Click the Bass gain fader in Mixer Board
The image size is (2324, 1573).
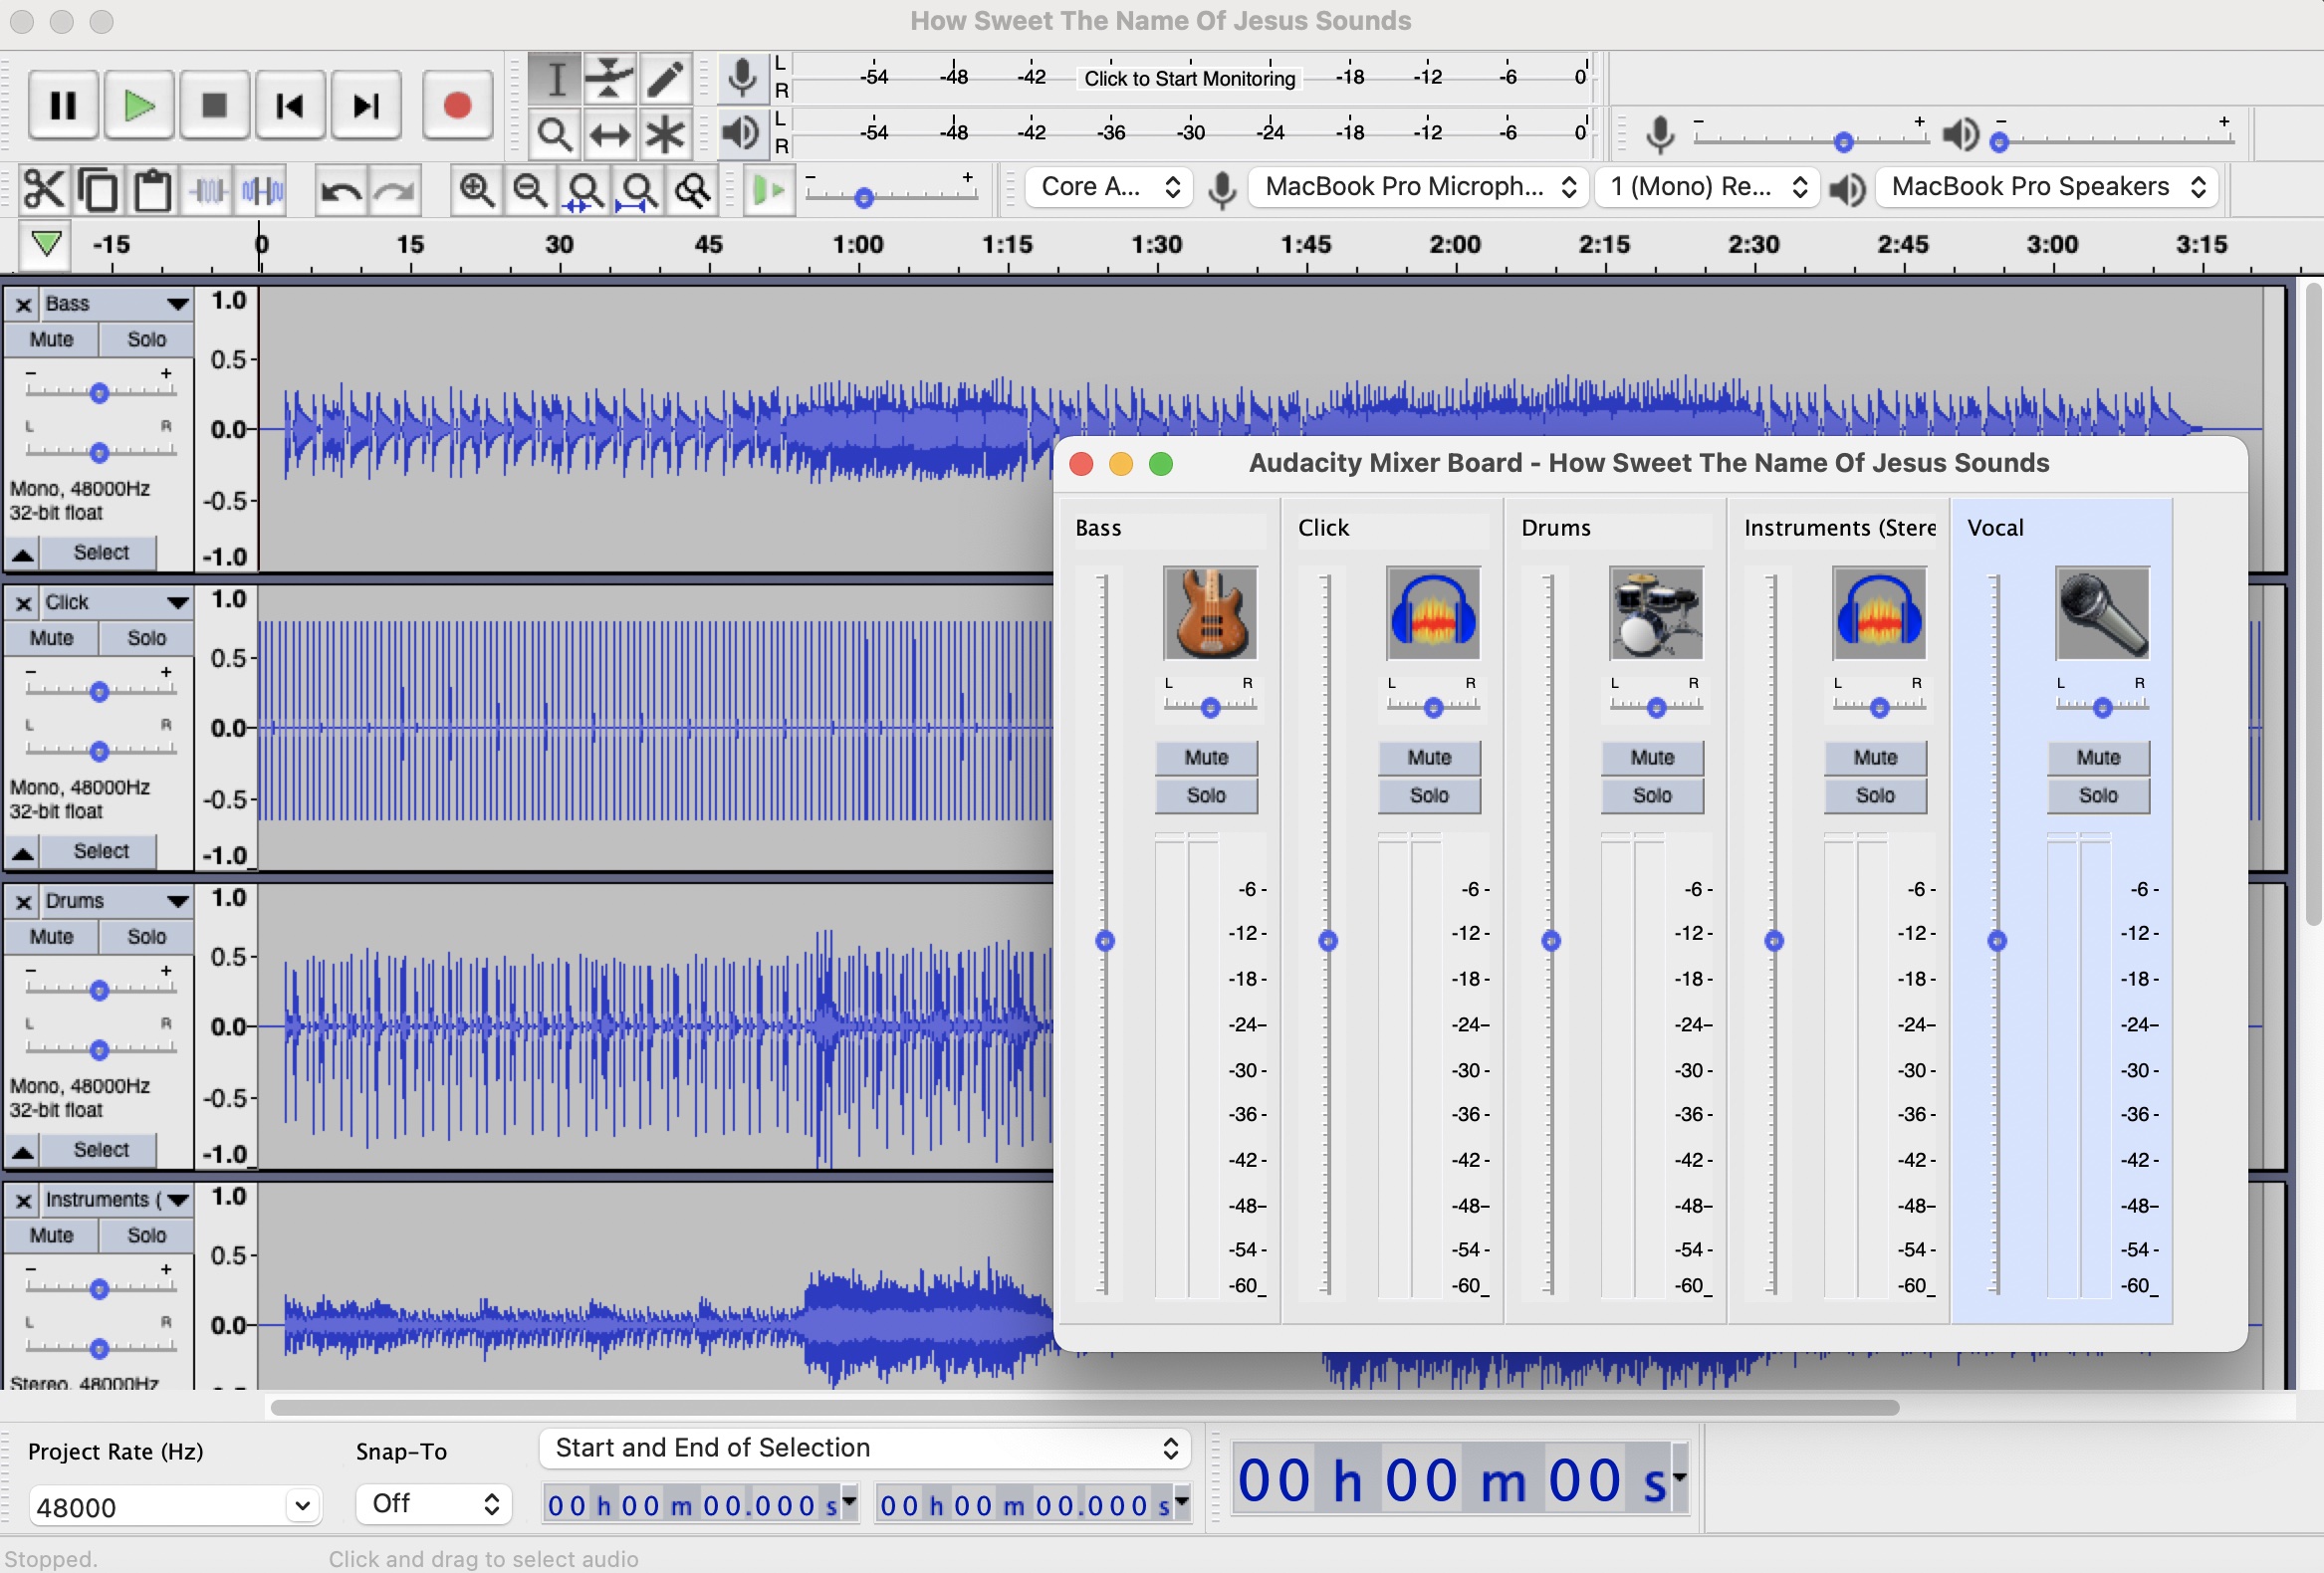point(1105,940)
